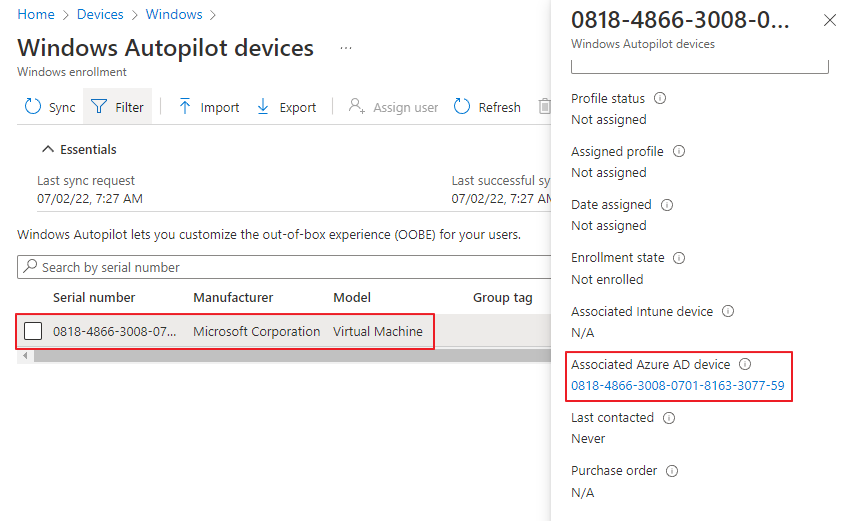Sort by Manufacturer column header
This screenshot has width=845, height=521.
click(233, 297)
